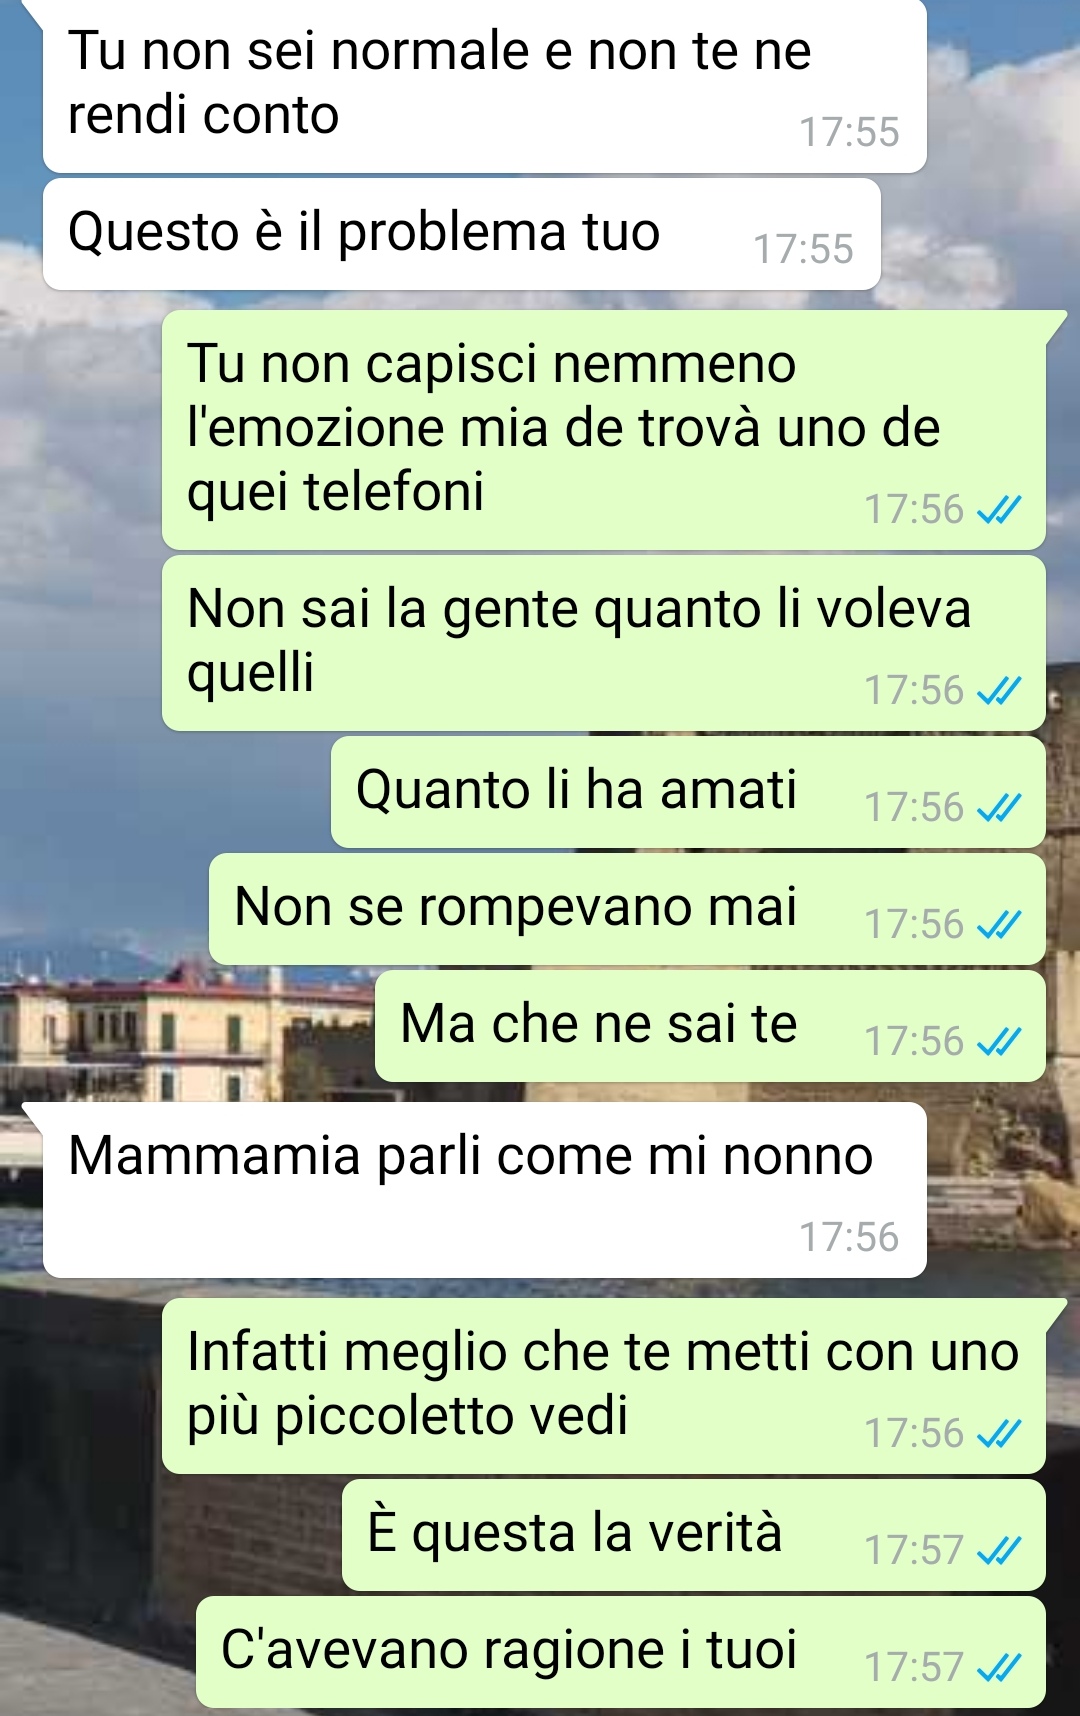The height and width of the screenshot is (1716, 1080).
Task: Tap the 'Quanto li ha amati' bubble
Action: click(688, 792)
